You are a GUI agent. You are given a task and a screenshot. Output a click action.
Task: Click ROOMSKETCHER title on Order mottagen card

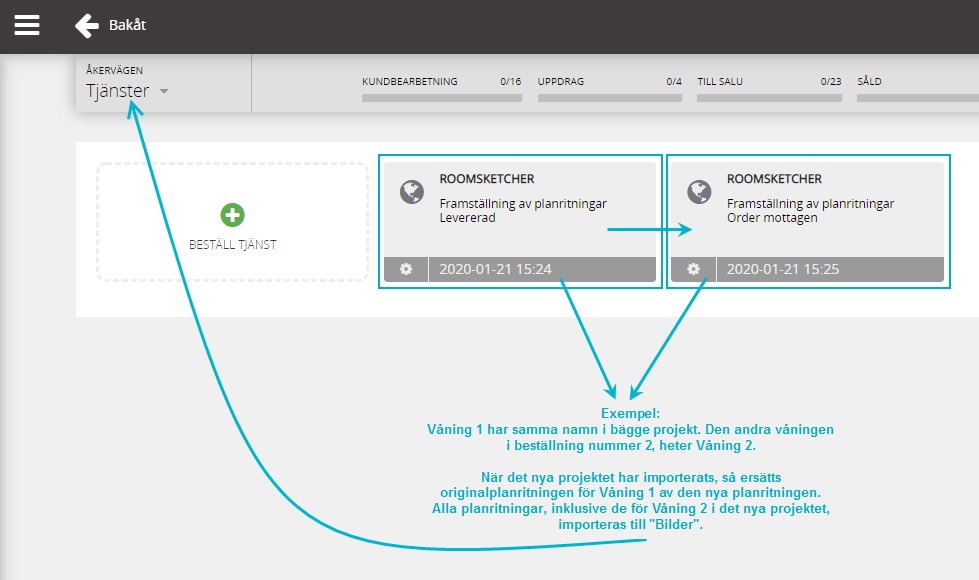click(x=774, y=179)
